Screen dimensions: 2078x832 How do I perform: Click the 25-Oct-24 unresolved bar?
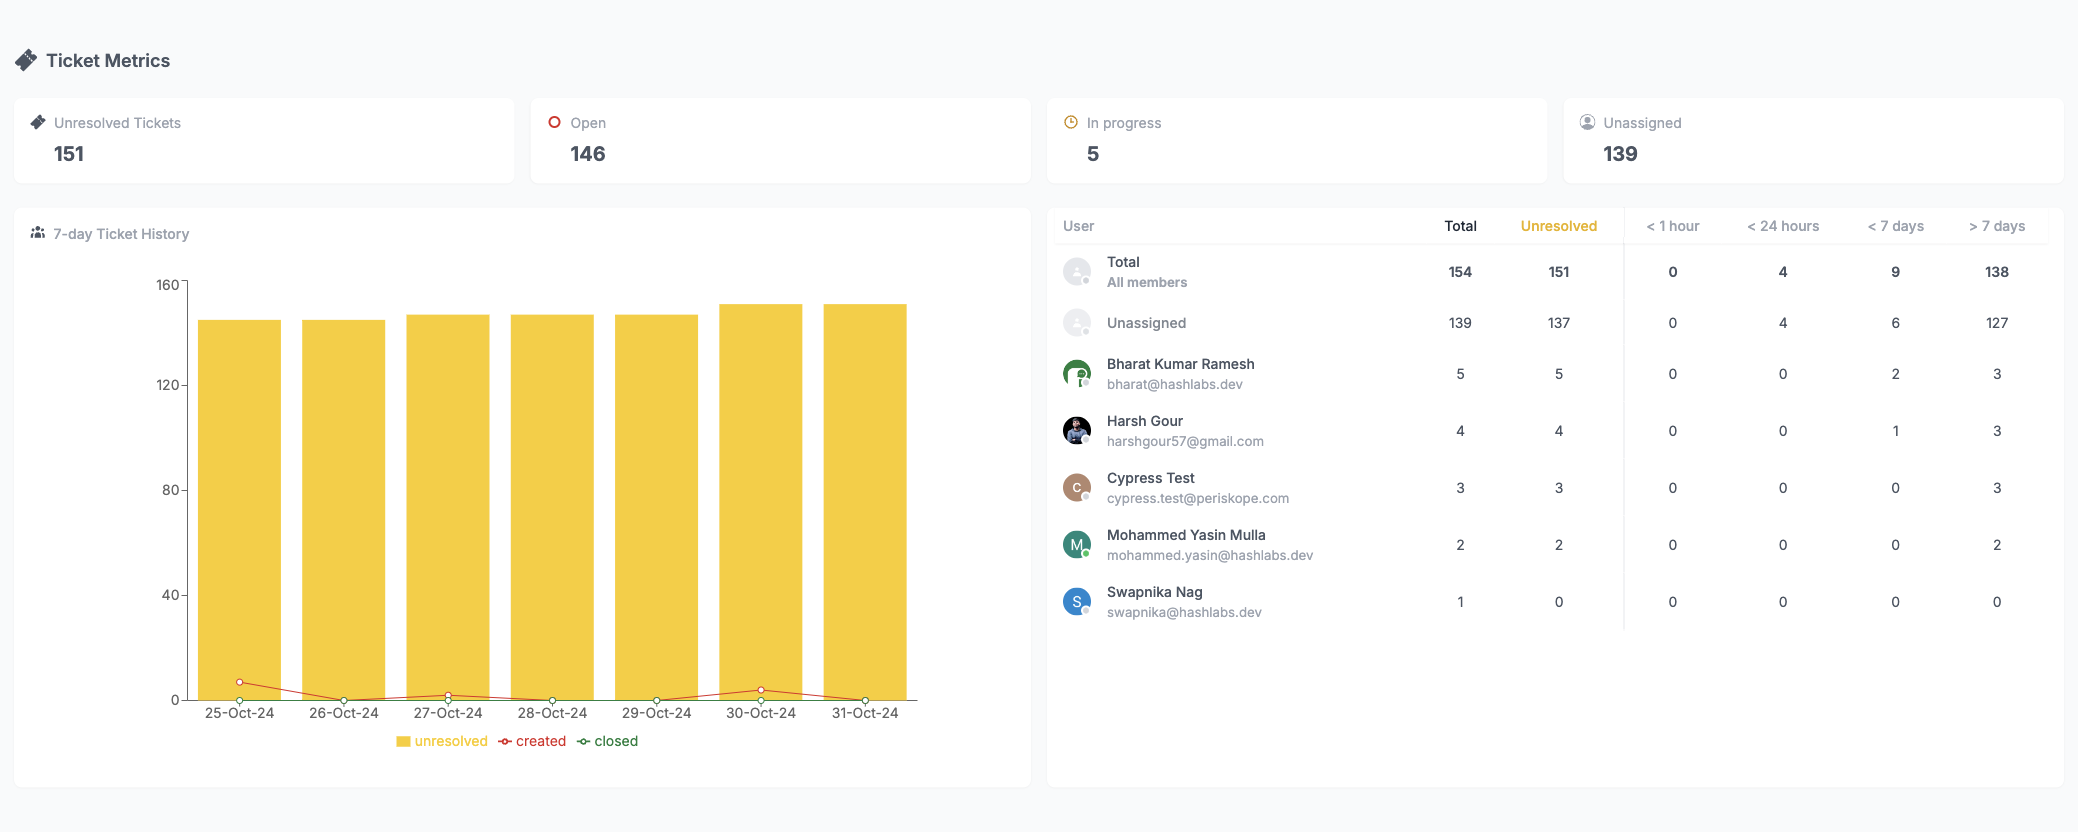(239, 510)
